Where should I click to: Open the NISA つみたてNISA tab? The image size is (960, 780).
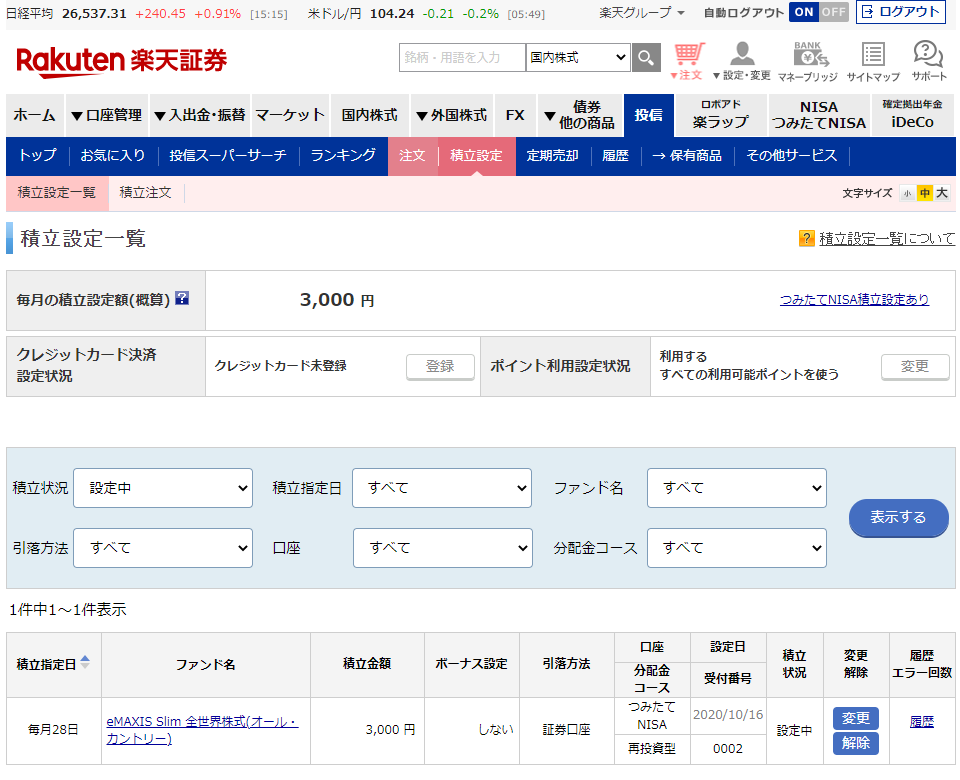[x=819, y=115]
